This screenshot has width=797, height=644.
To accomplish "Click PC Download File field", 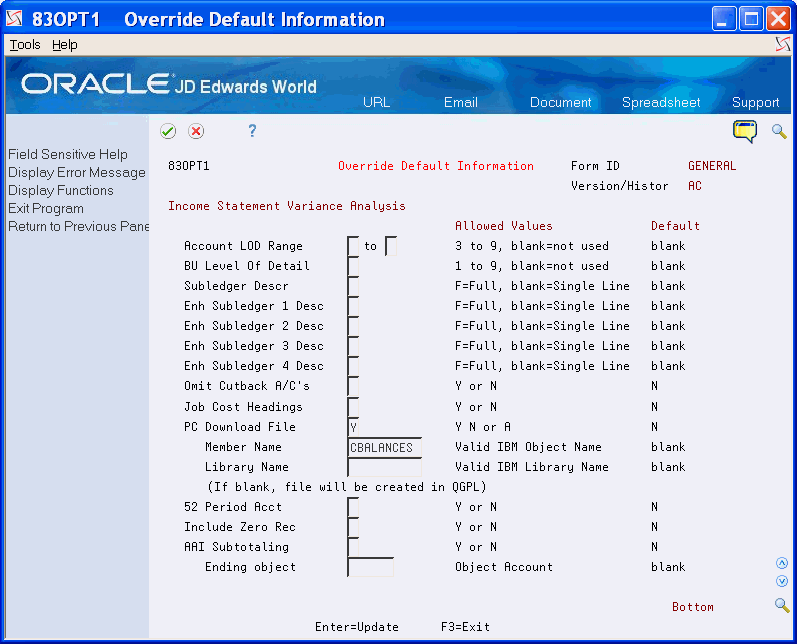I will pyautogui.click(x=353, y=427).
